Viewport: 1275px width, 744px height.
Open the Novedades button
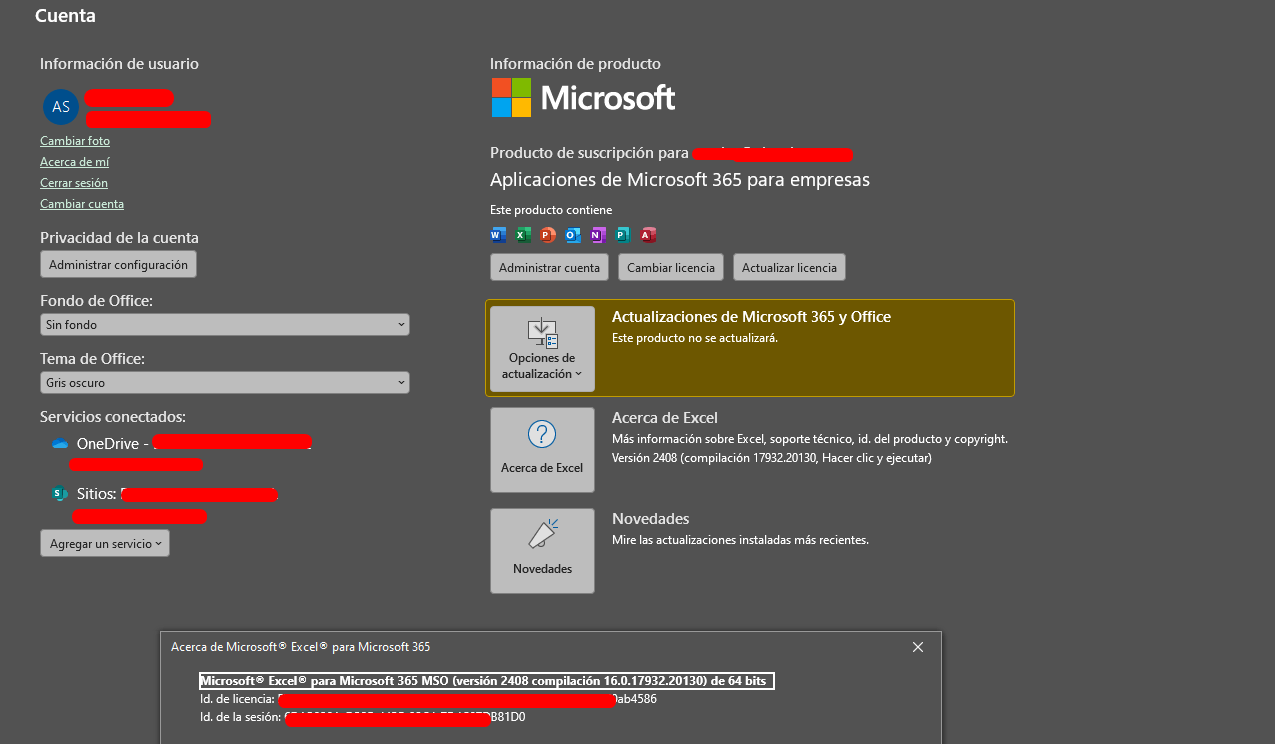point(542,551)
